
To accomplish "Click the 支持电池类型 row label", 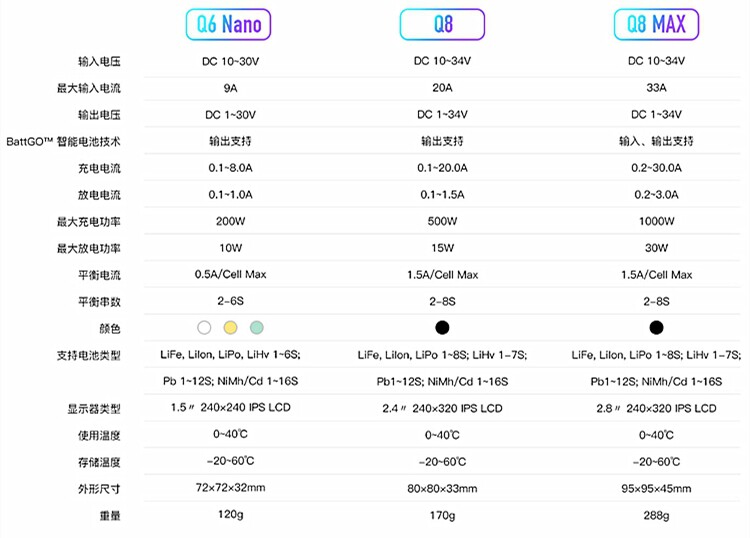I will coord(88,356).
